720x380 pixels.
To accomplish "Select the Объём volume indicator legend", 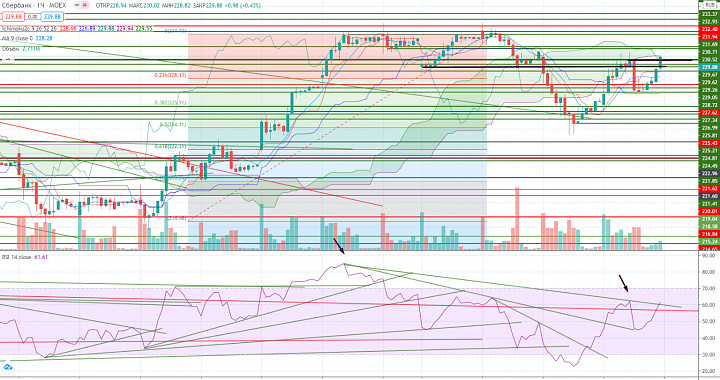I will click(x=21, y=49).
